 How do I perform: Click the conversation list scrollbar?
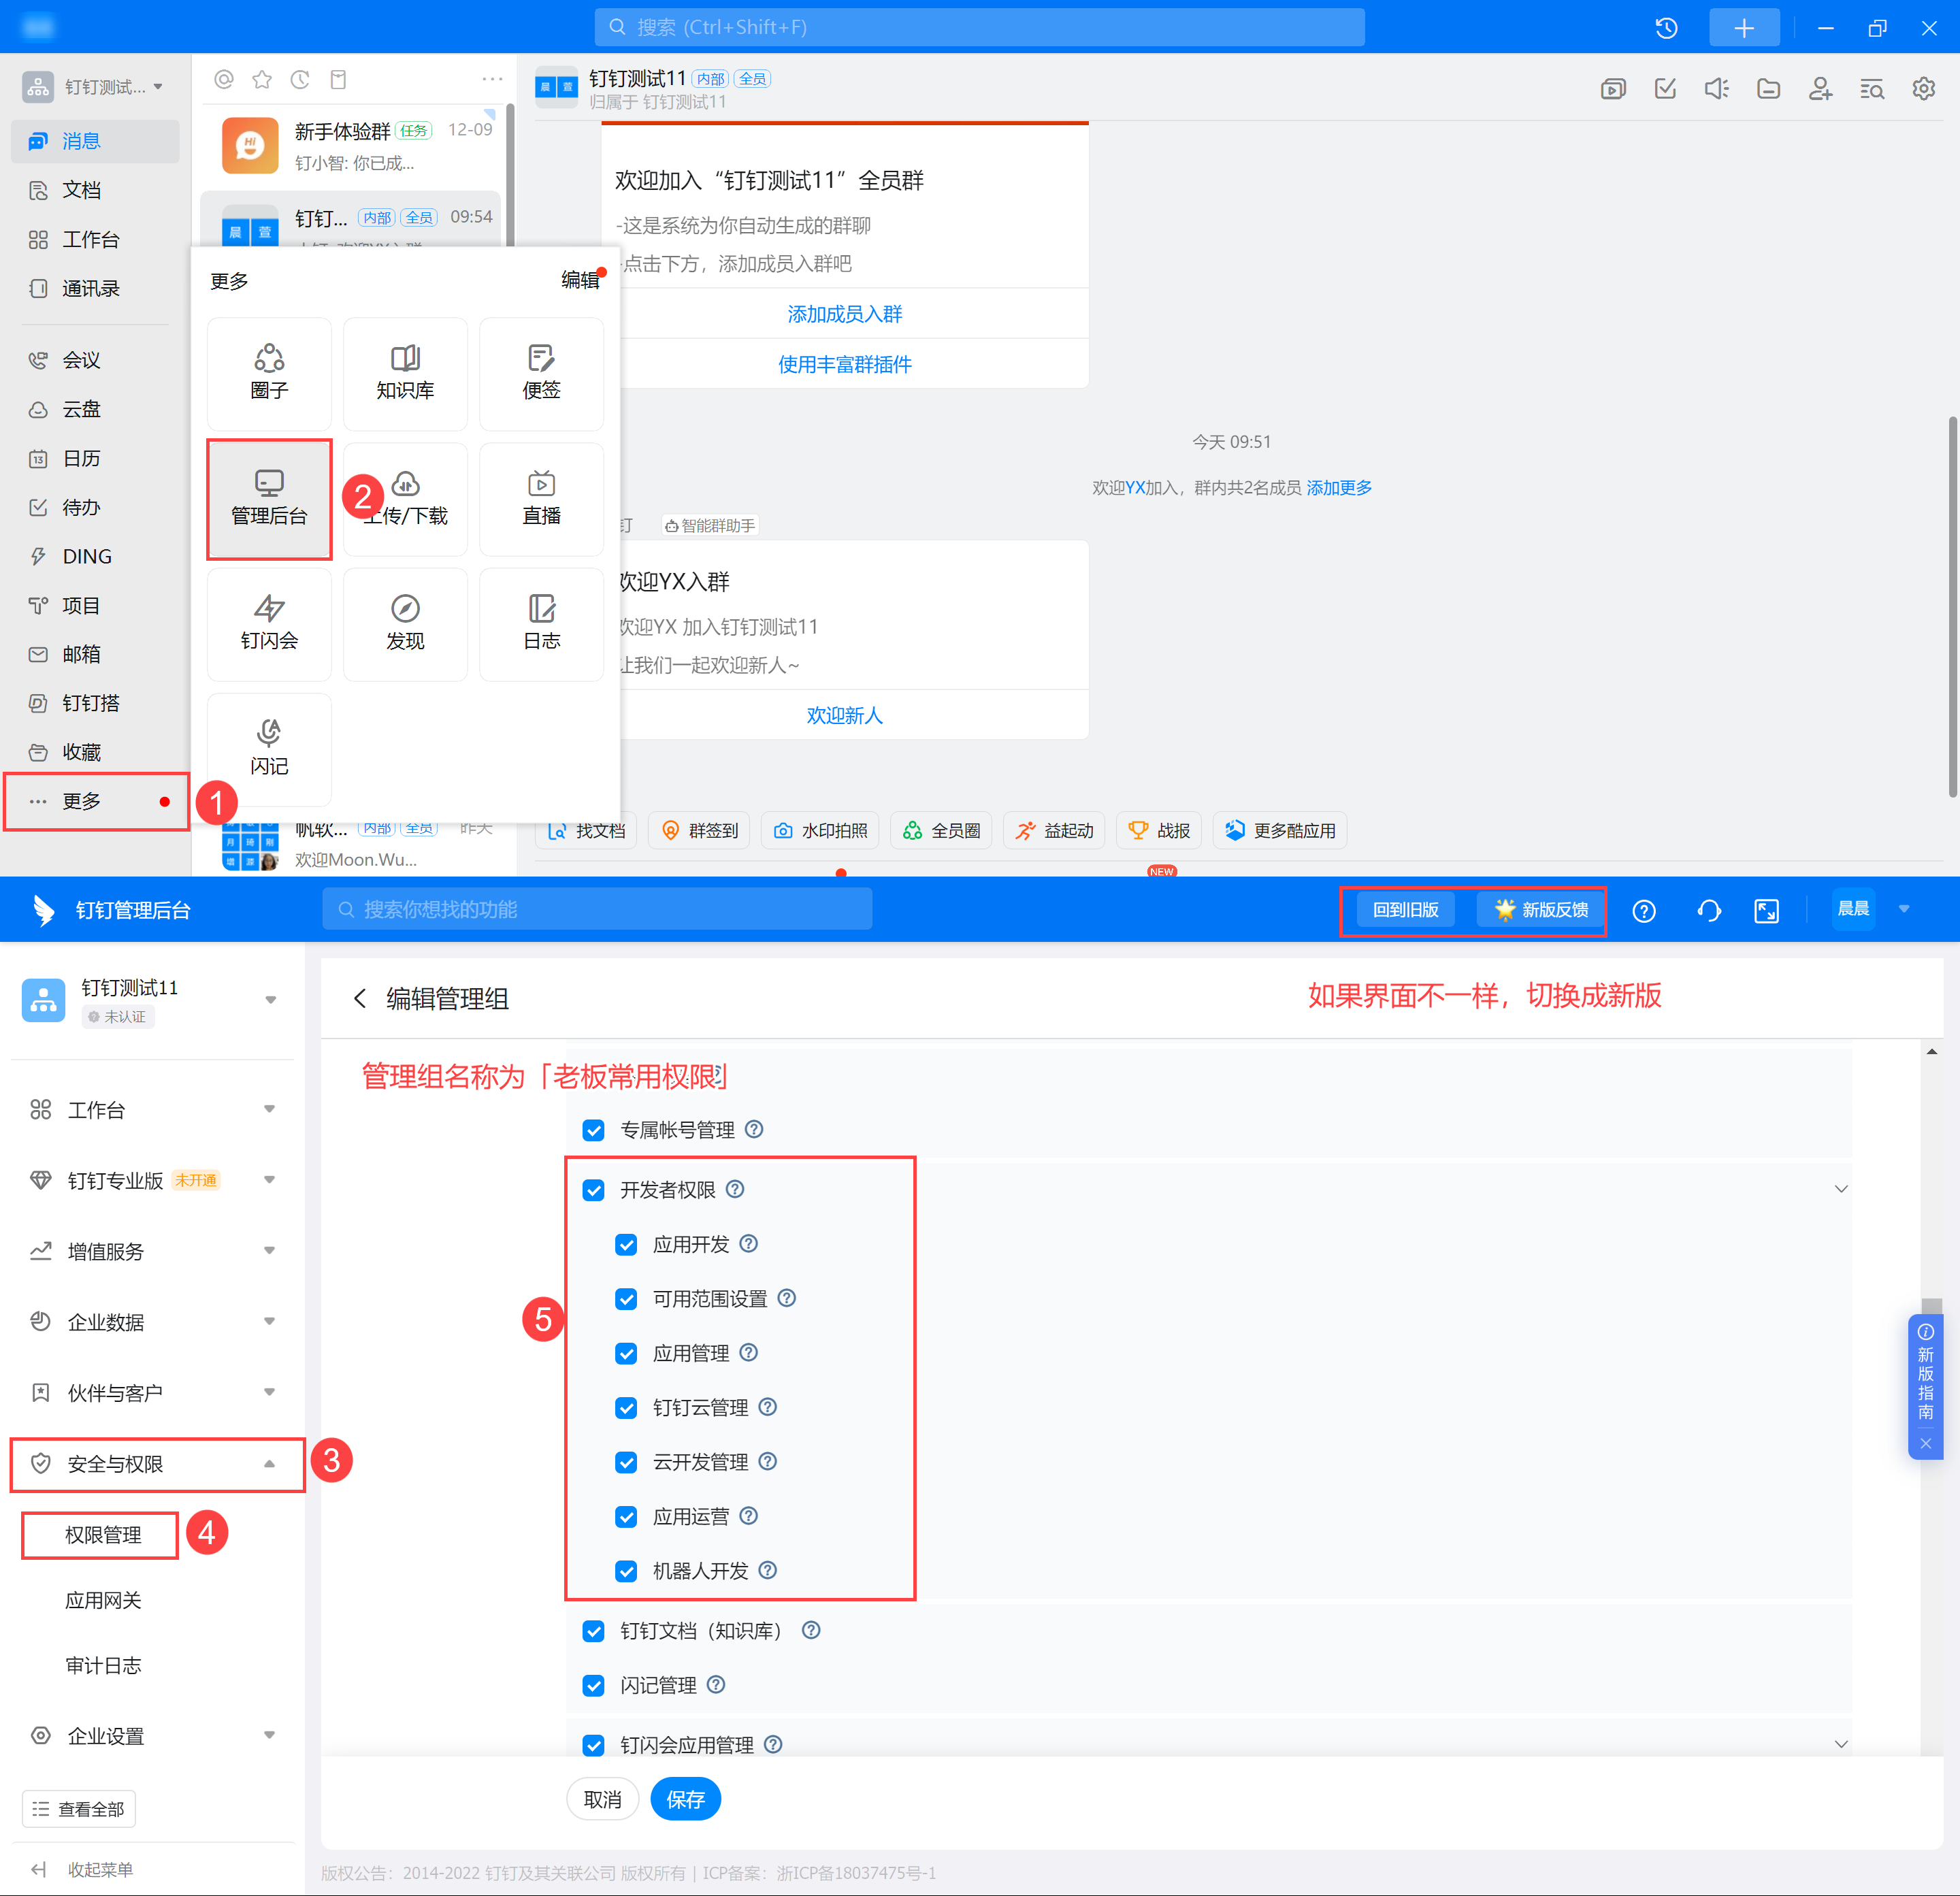(510, 175)
